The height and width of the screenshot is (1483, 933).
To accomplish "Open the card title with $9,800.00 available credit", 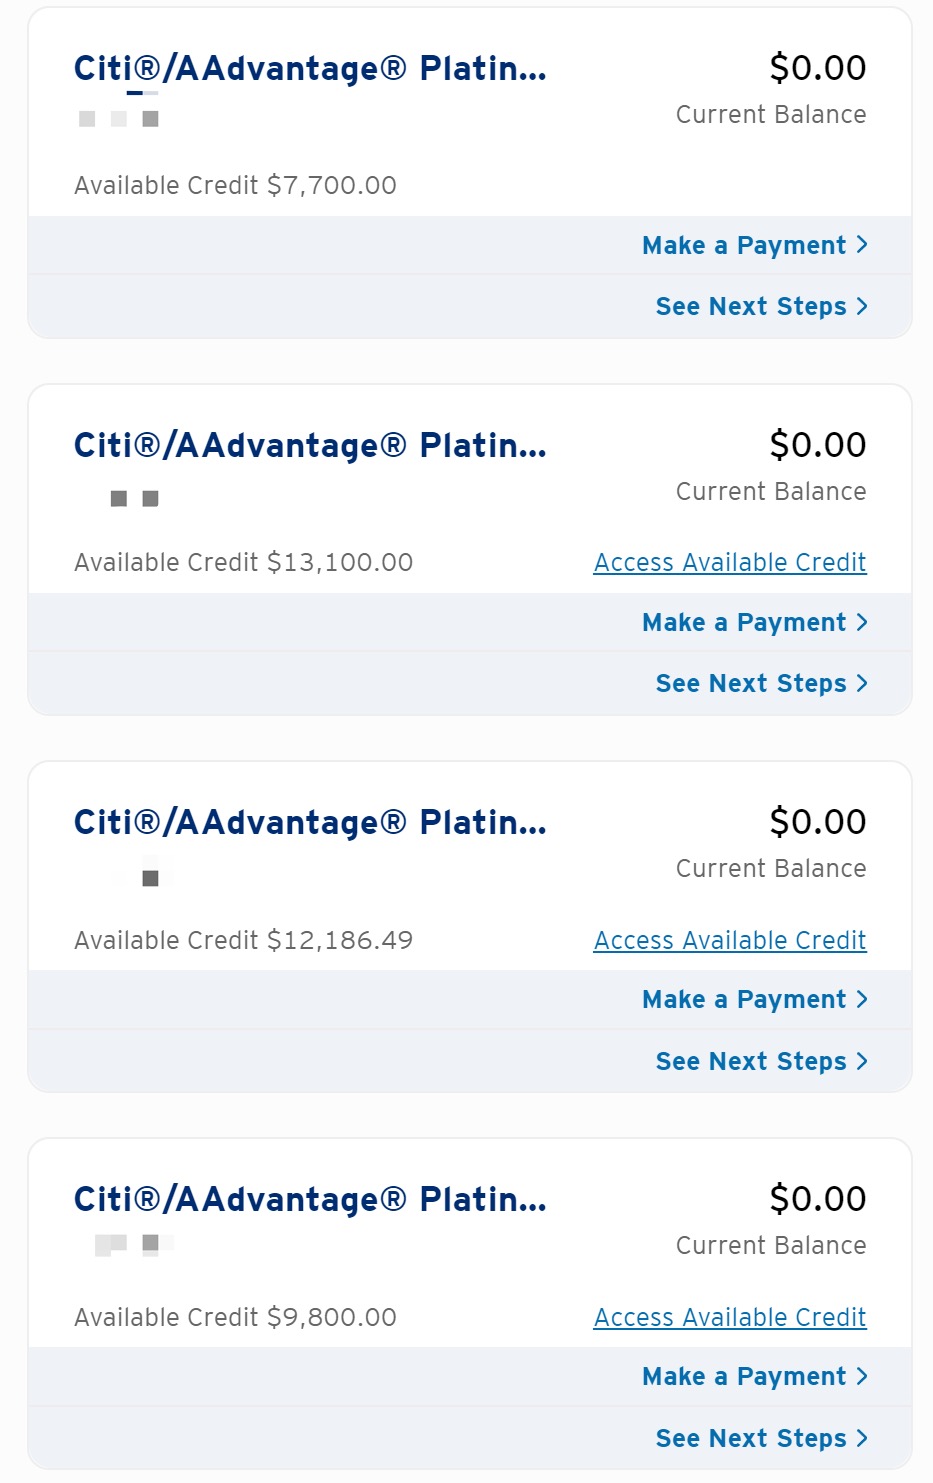I will point(310,1199).
